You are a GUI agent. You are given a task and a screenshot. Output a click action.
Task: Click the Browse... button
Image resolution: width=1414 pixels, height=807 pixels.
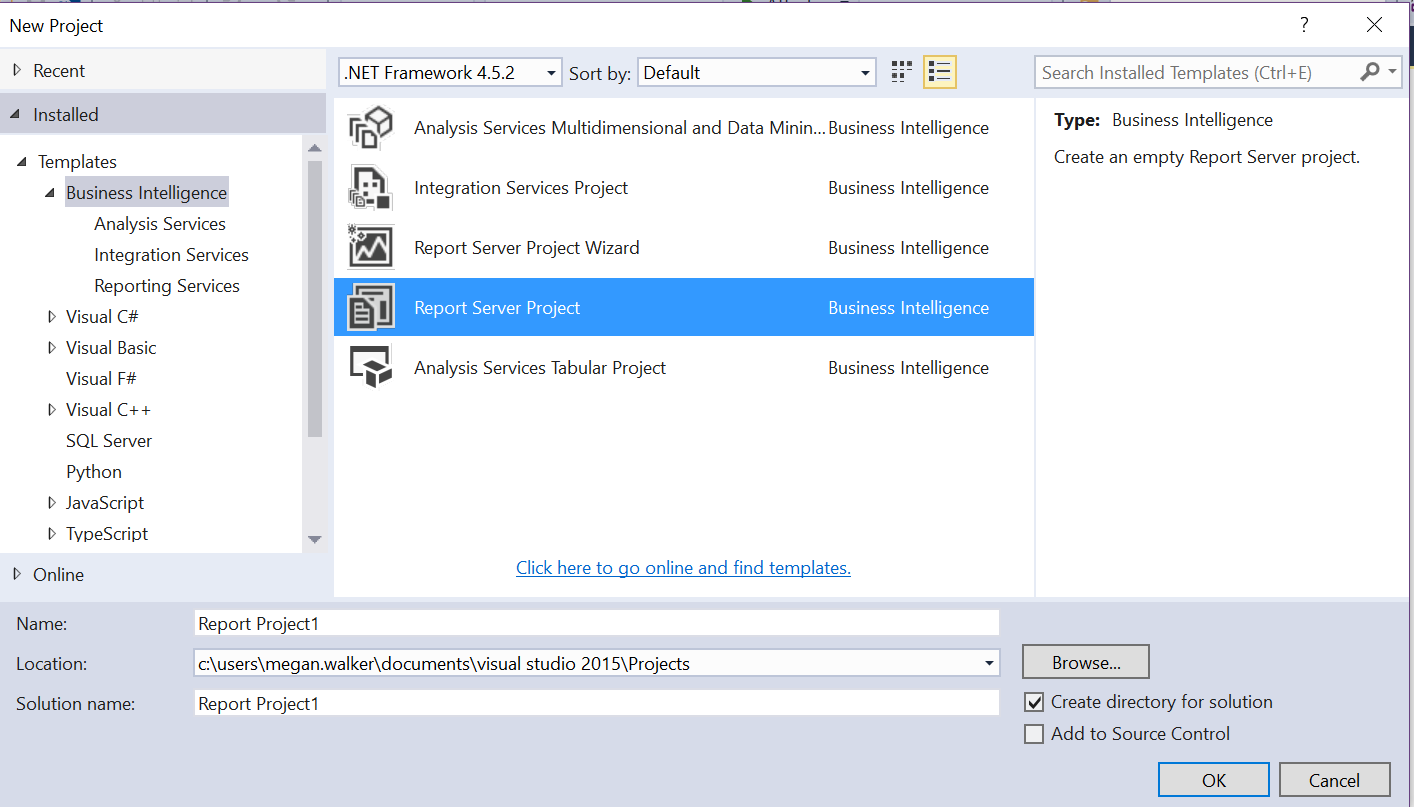click(1086, 662)
